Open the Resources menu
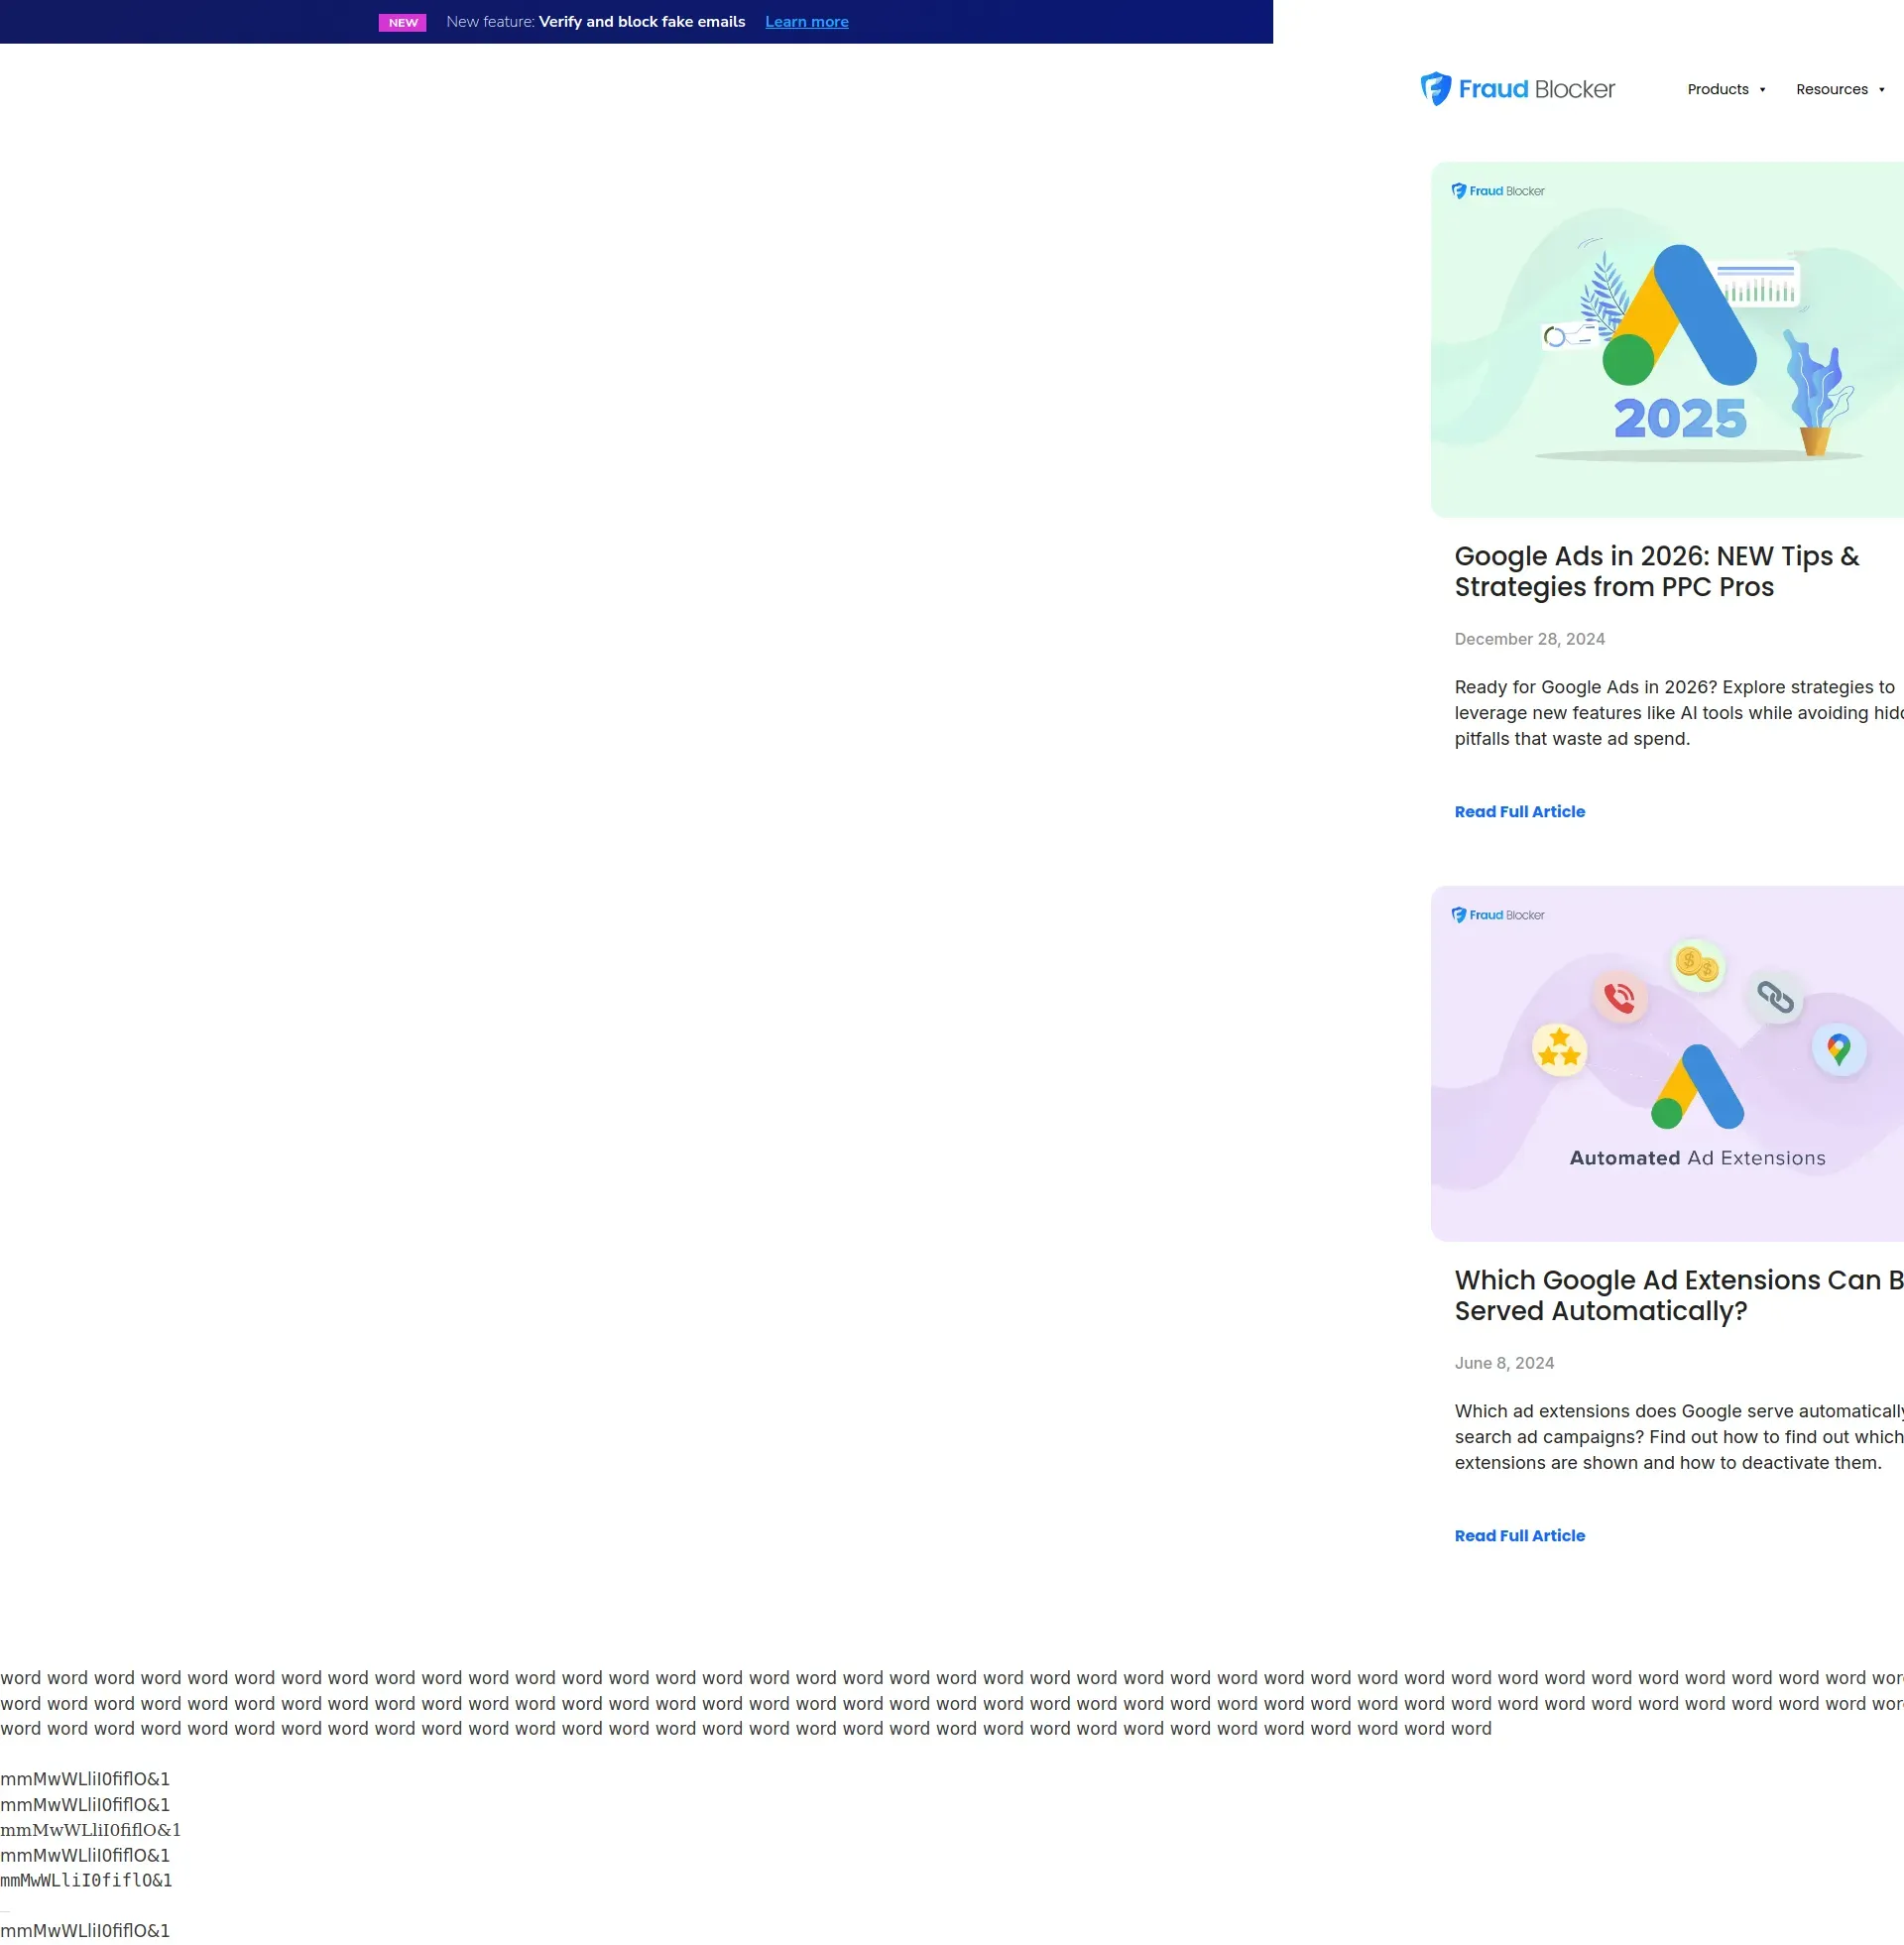1904x1945 pixels. pos(1831,89)
